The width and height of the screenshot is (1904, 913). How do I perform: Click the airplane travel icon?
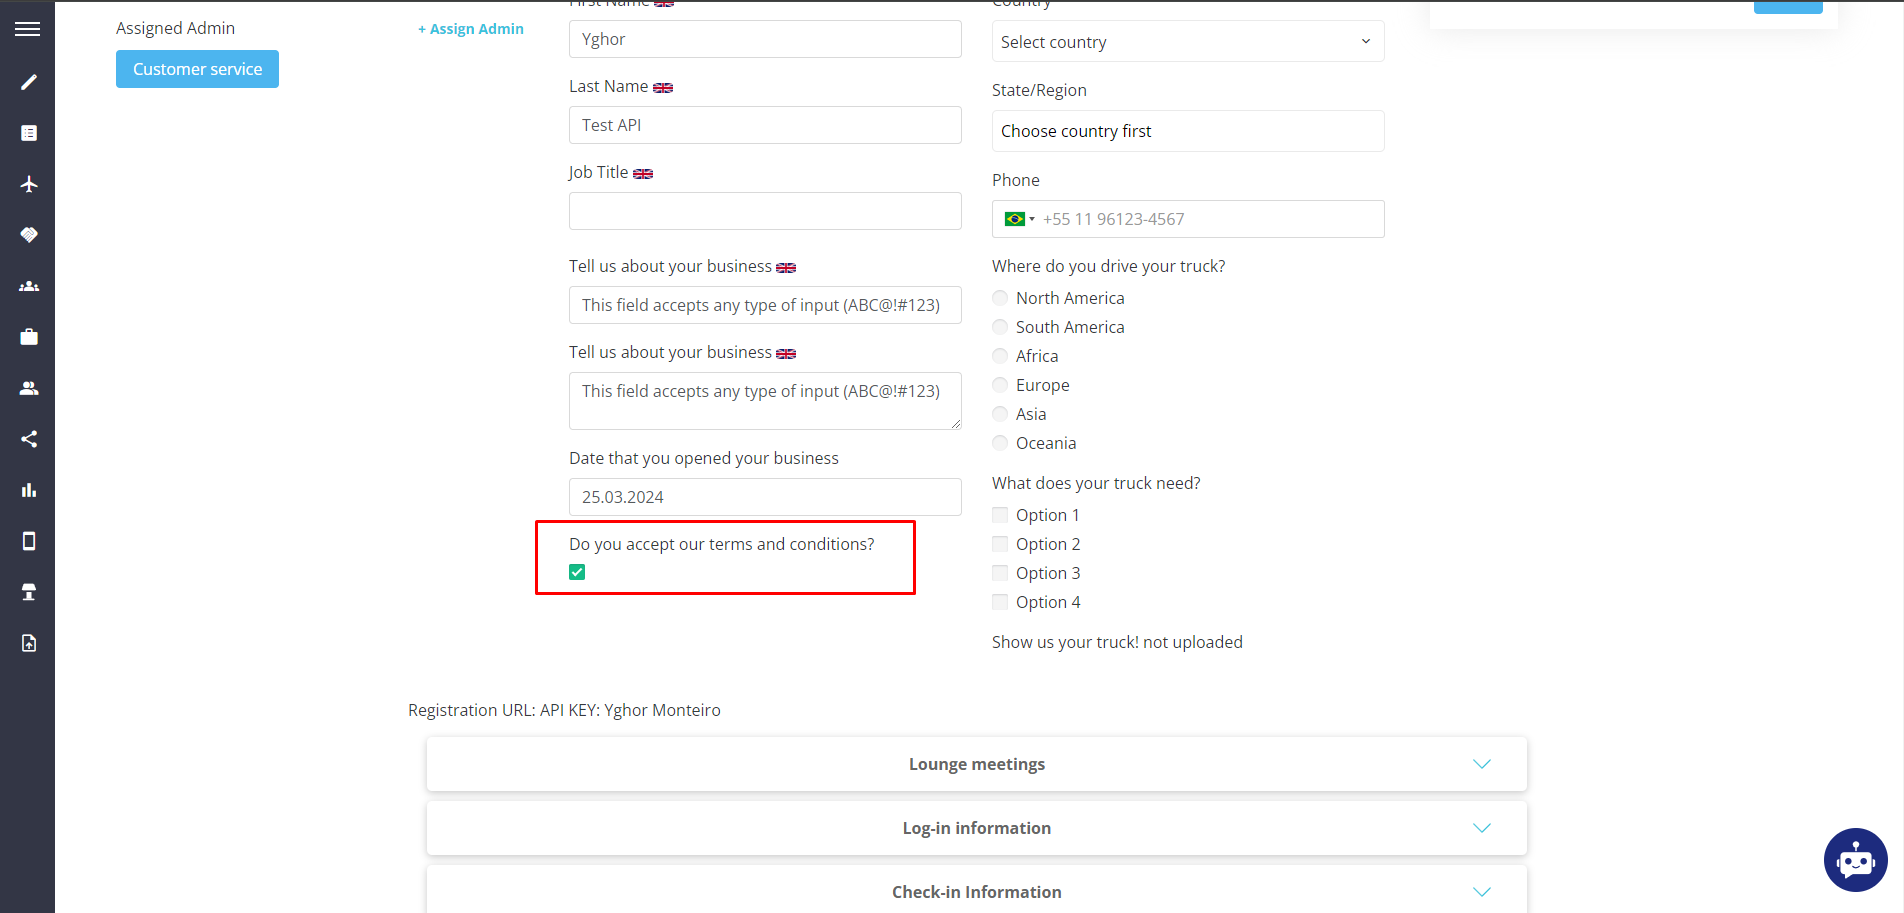(x=27, y=184)
